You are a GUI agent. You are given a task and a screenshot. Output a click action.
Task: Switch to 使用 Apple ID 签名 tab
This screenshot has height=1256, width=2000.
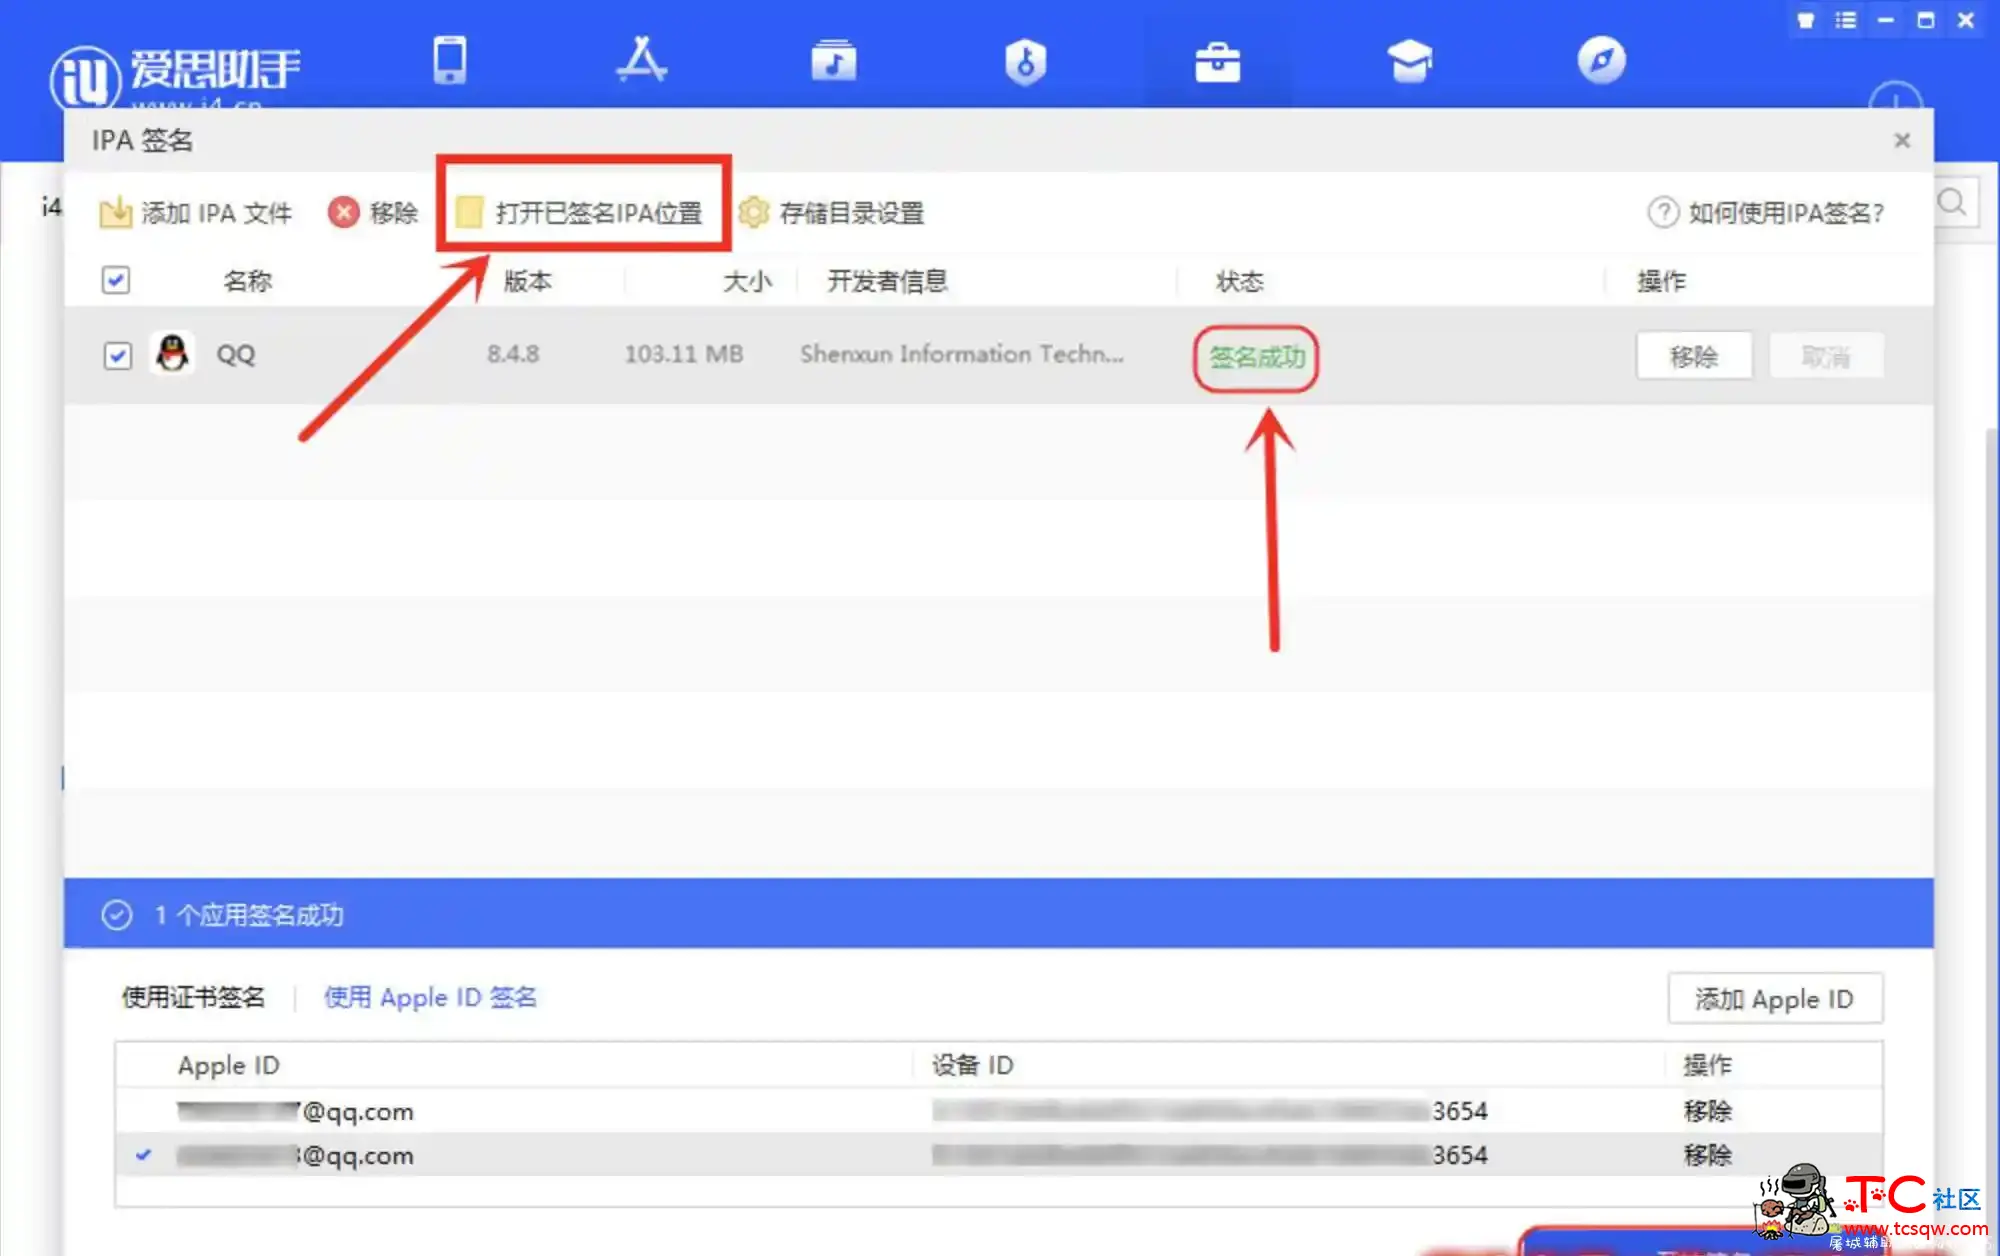click(430, 997)
